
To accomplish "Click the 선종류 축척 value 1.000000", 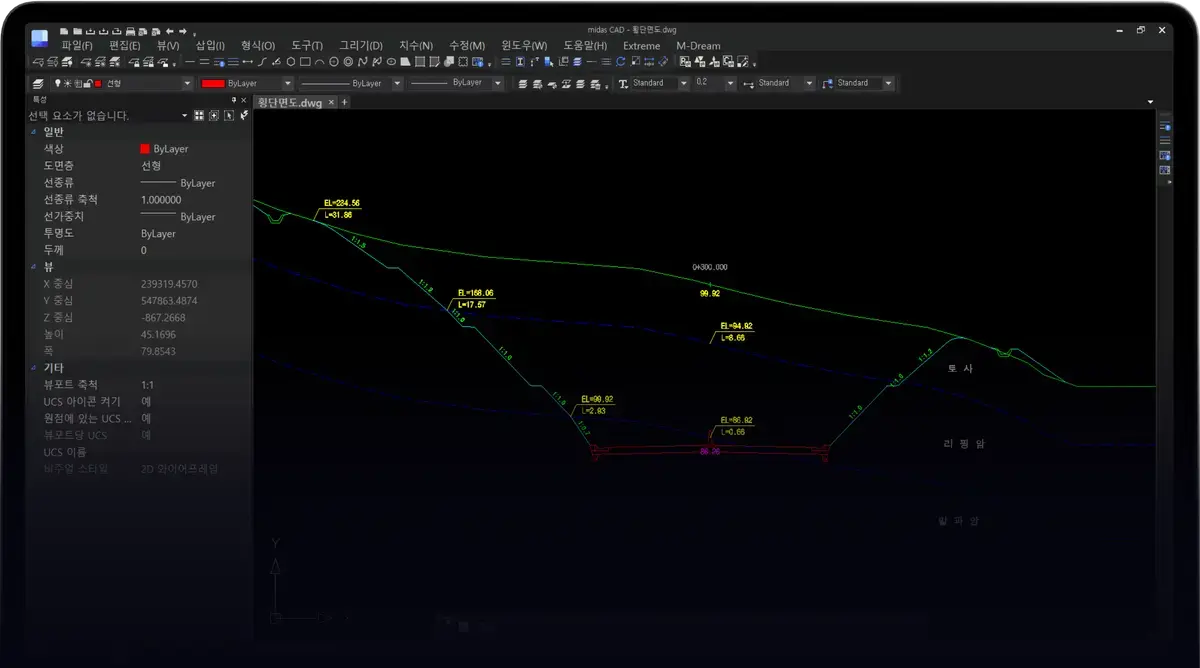I will coord(161,200).
